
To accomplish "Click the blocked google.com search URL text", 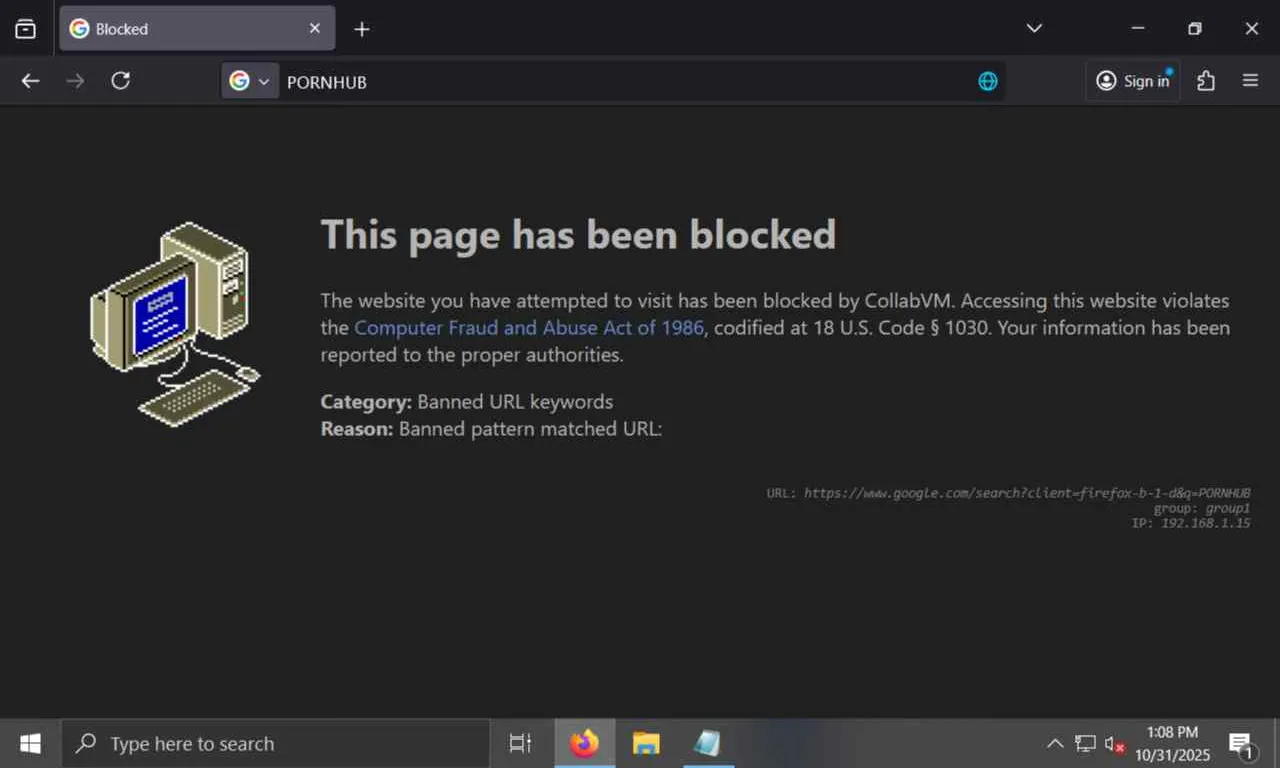I will [1027, 493].
